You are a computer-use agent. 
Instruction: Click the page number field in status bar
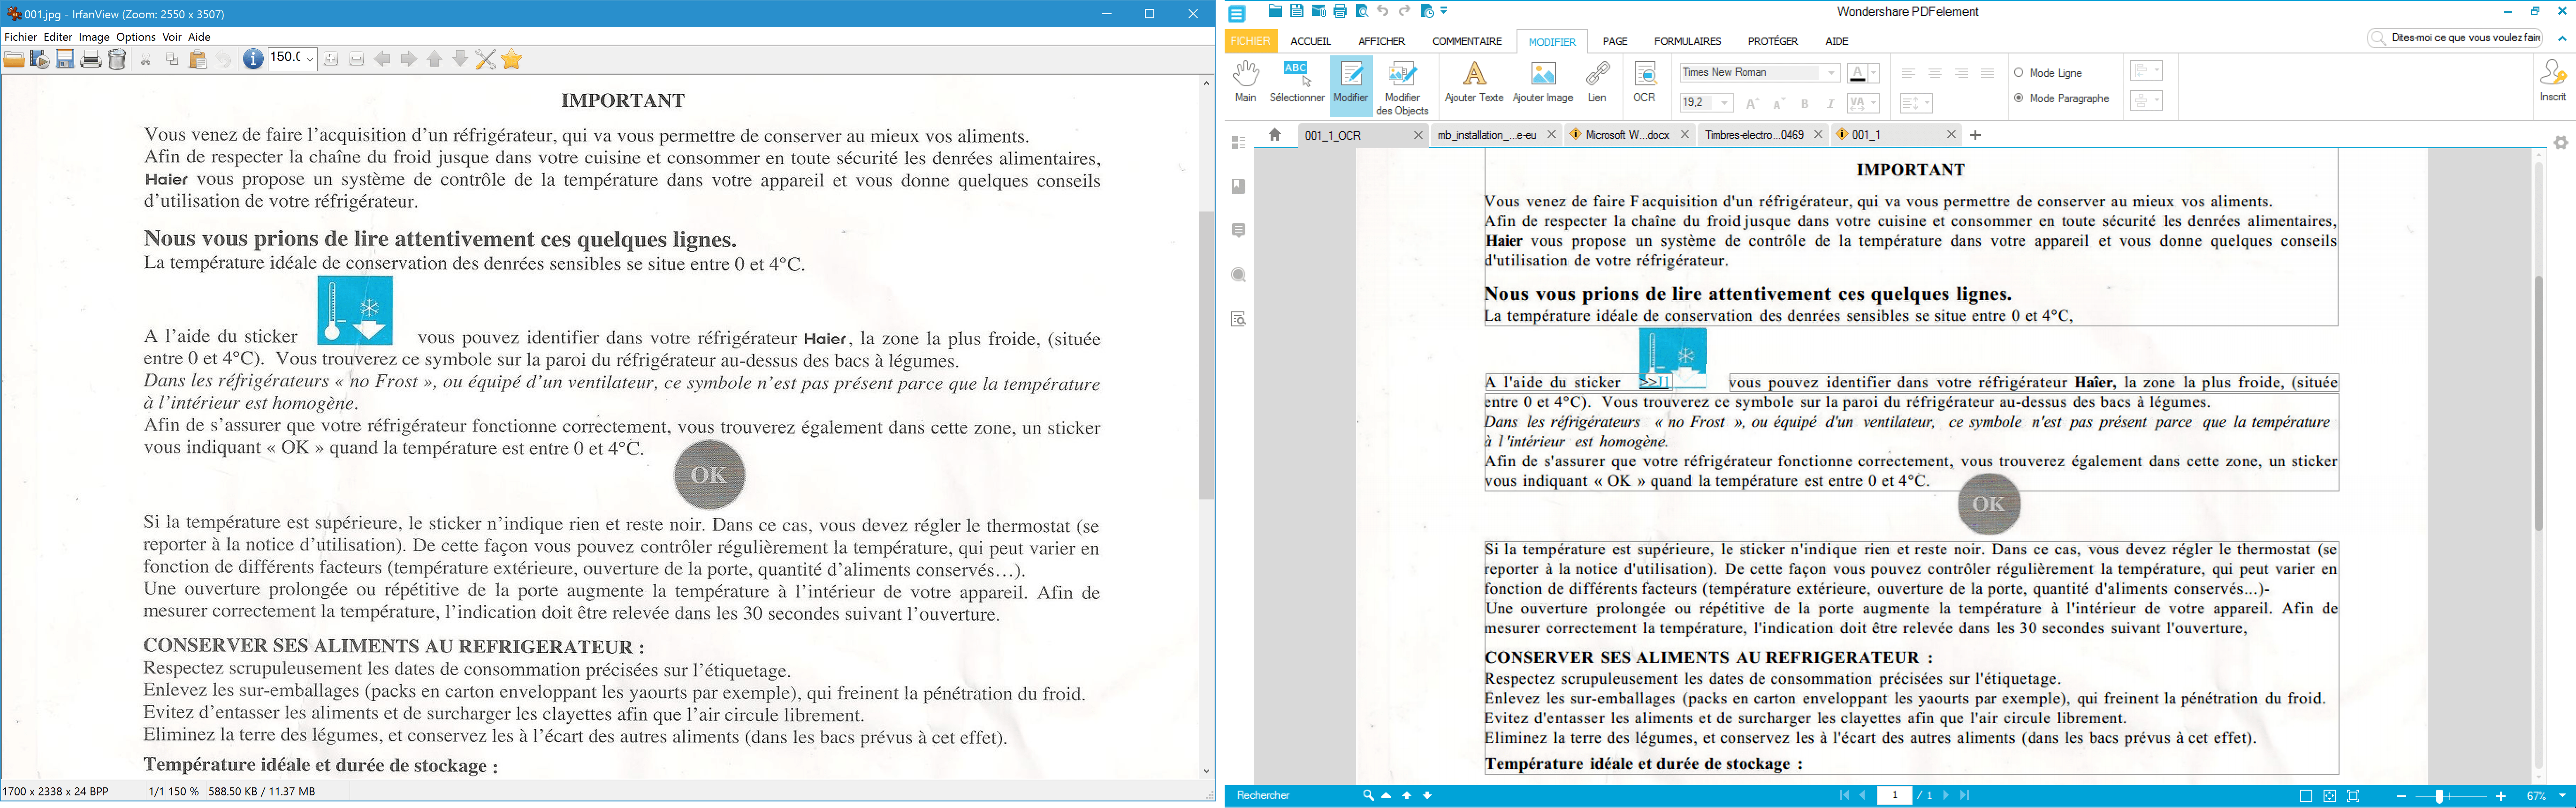pos(1894,796)
